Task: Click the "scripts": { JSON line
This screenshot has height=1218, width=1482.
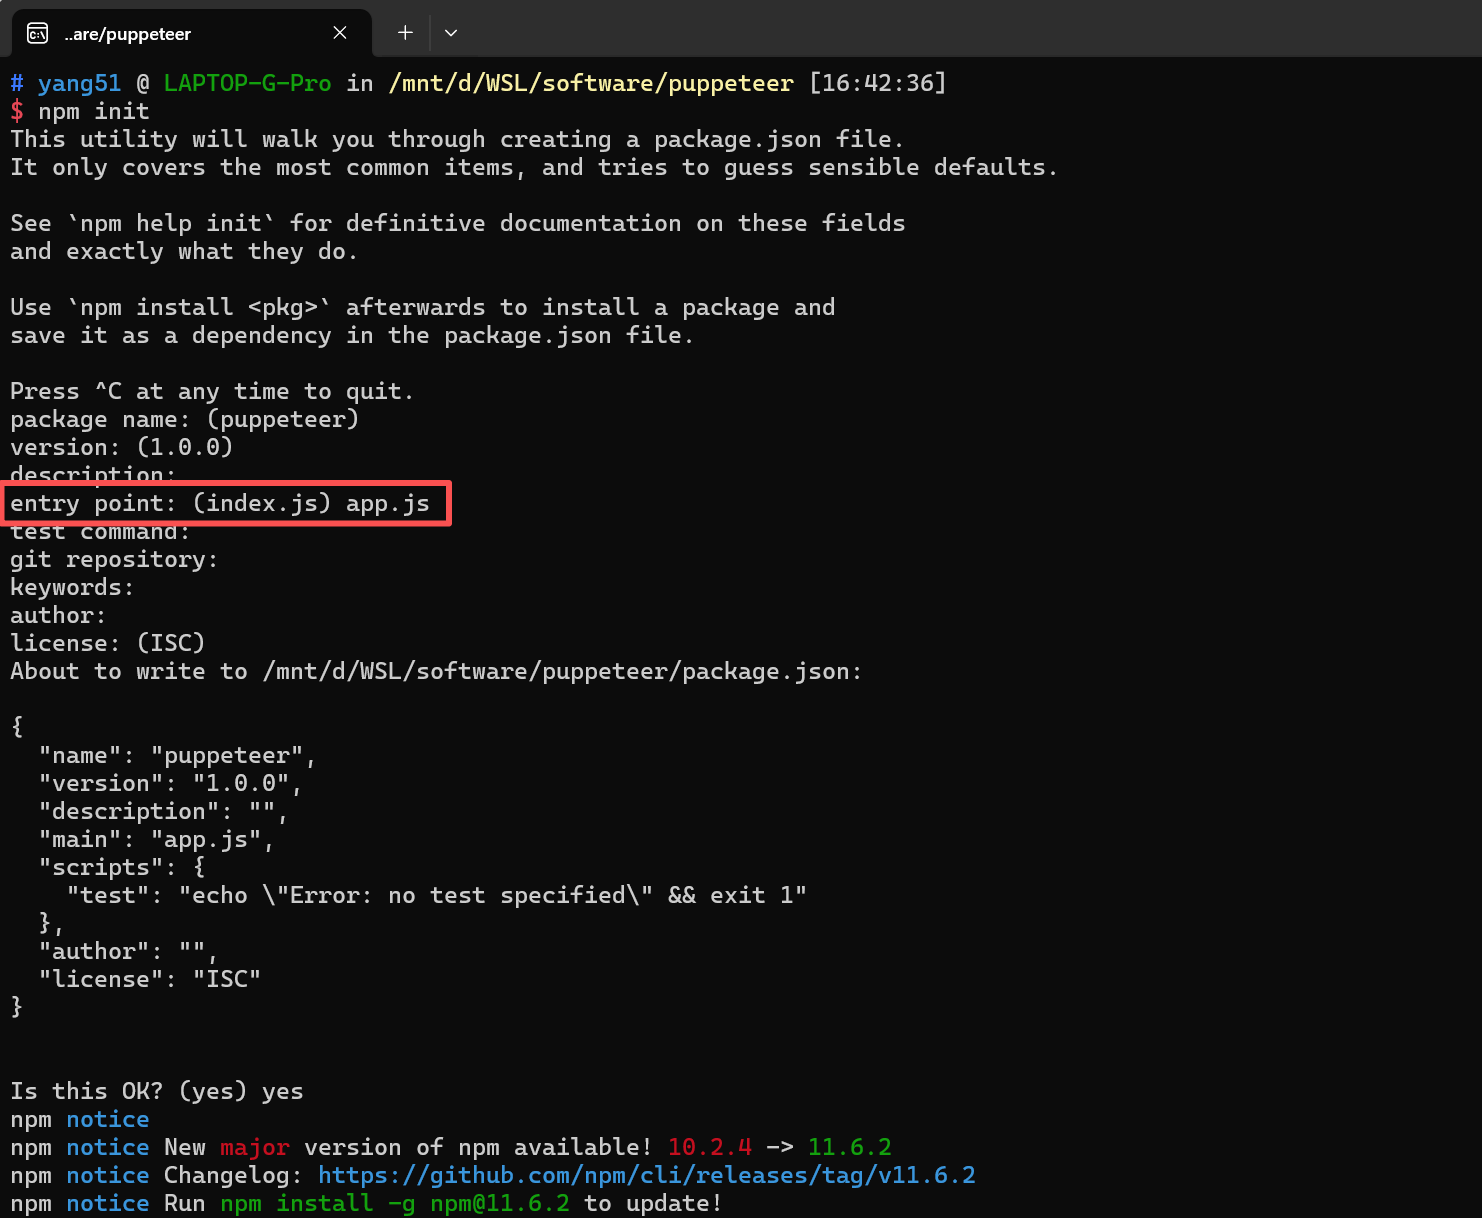Action: click(122, 867)
